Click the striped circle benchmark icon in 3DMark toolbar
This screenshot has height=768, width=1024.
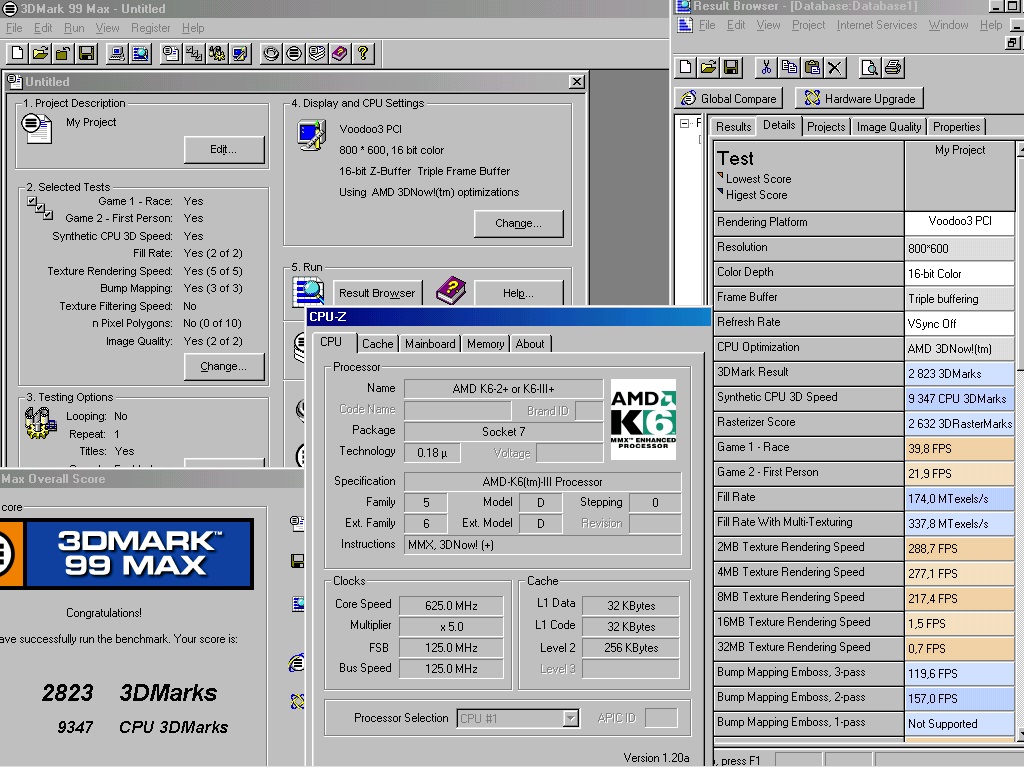(x=294, y=54)
